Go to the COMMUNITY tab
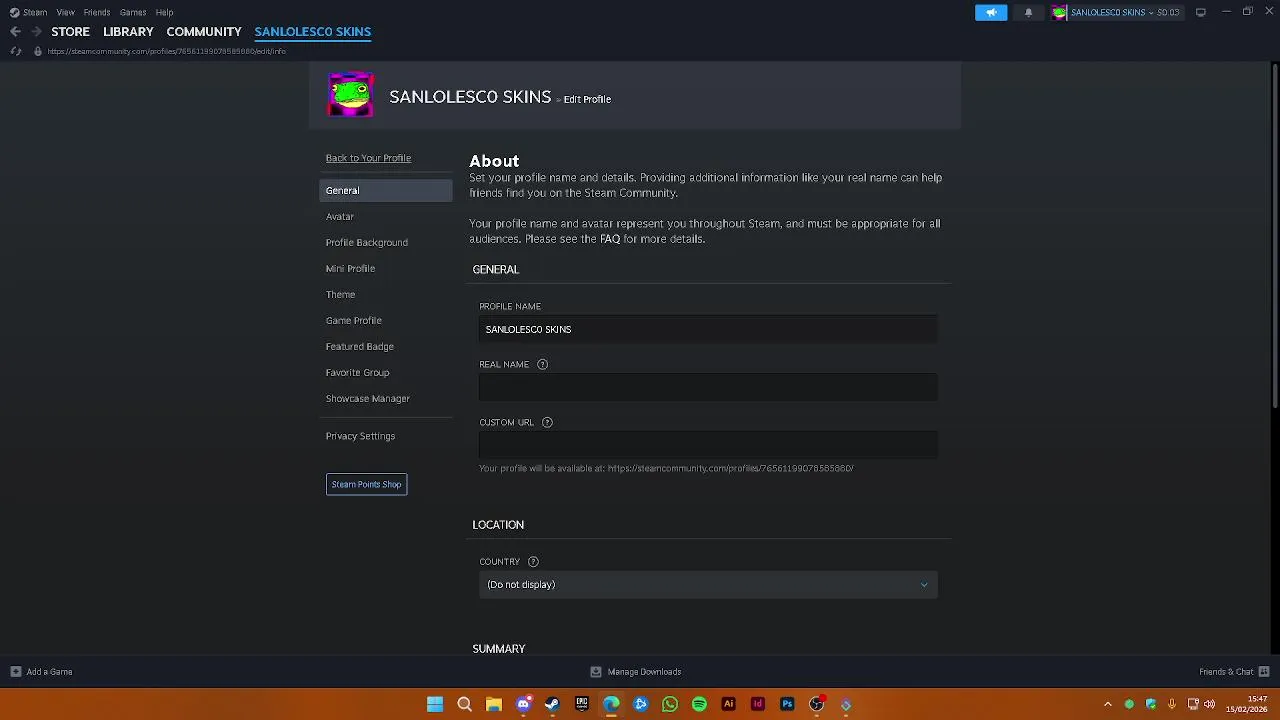1280x720 pixels. (204, 32)
